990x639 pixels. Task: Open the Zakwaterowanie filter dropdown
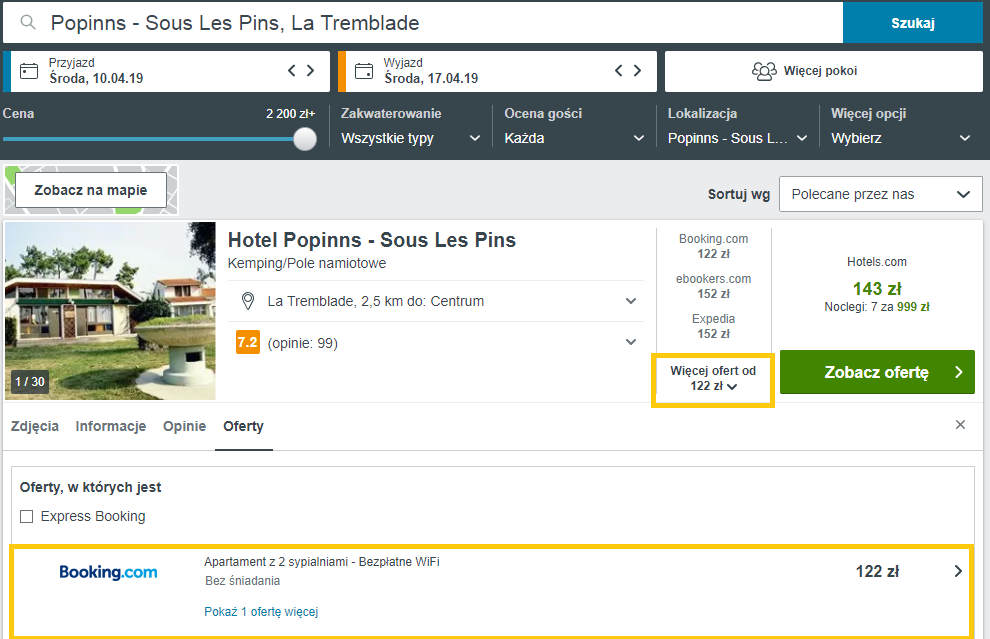point(410,138)
